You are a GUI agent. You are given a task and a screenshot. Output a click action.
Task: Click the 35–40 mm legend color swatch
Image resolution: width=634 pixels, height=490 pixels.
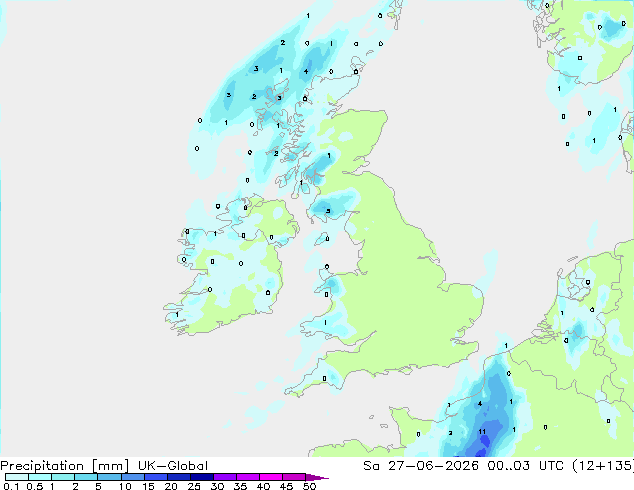248,477
